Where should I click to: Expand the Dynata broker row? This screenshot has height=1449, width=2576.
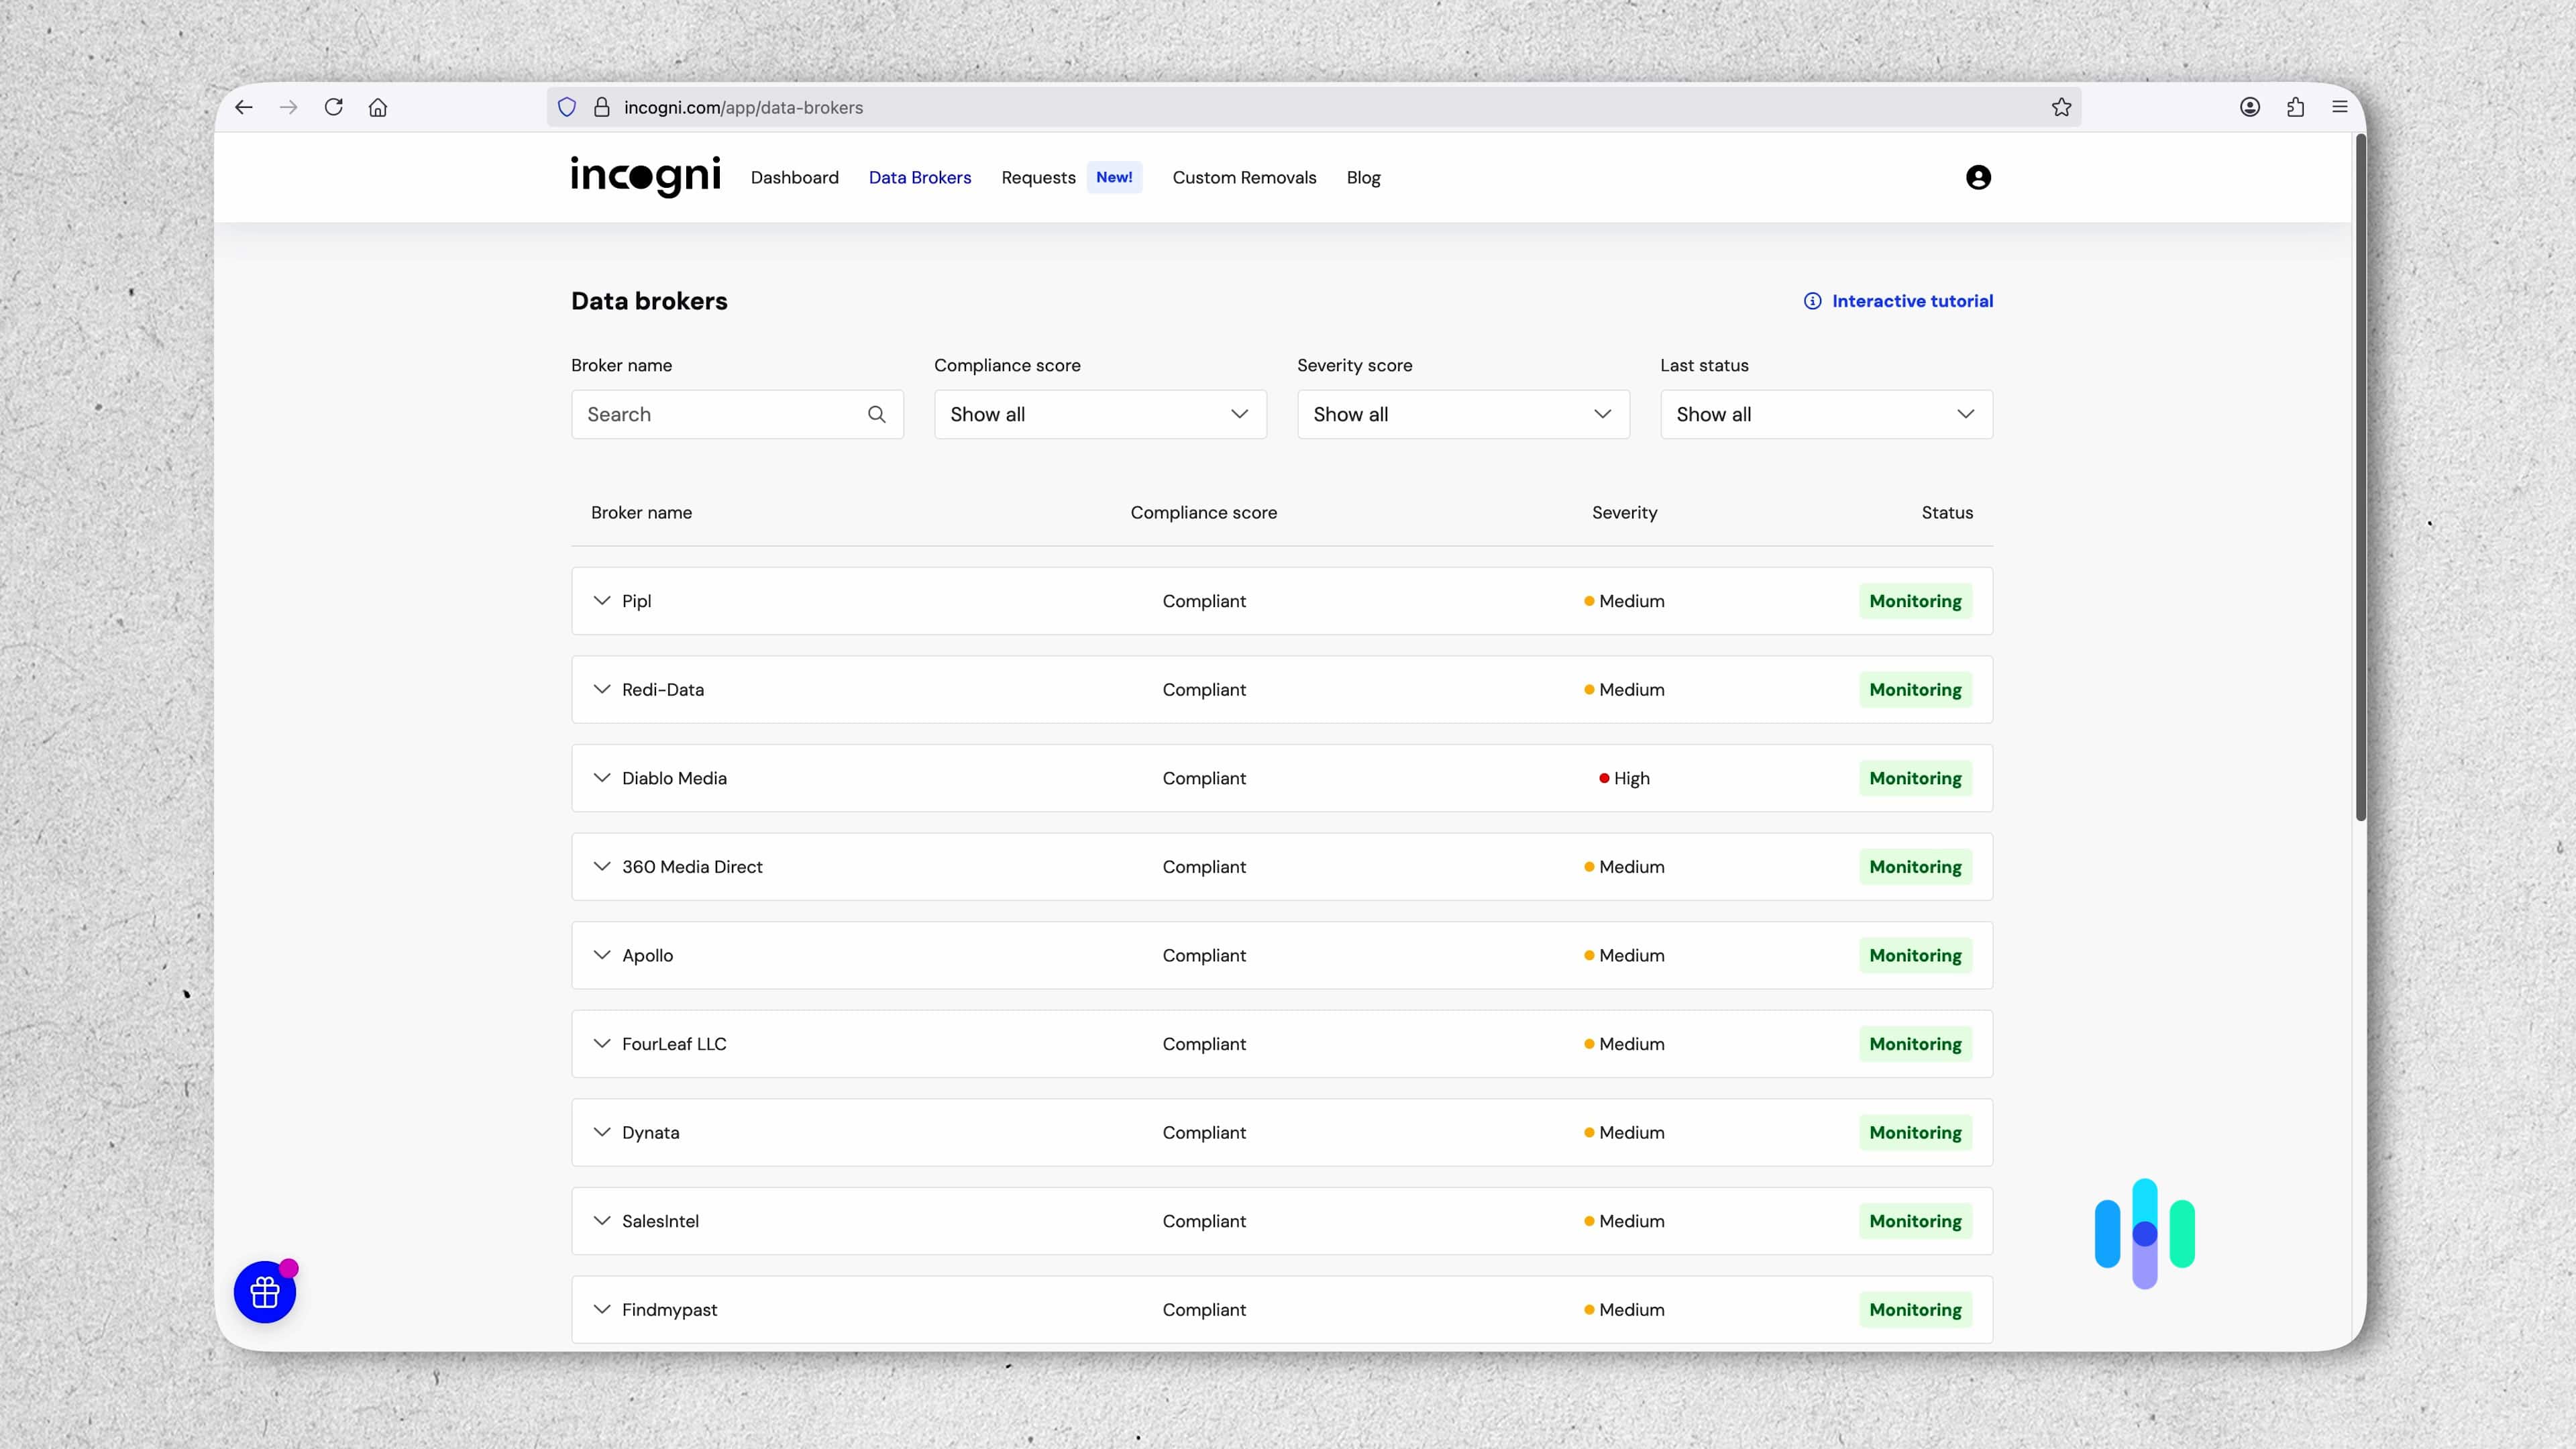click(x=602, y=1132)
